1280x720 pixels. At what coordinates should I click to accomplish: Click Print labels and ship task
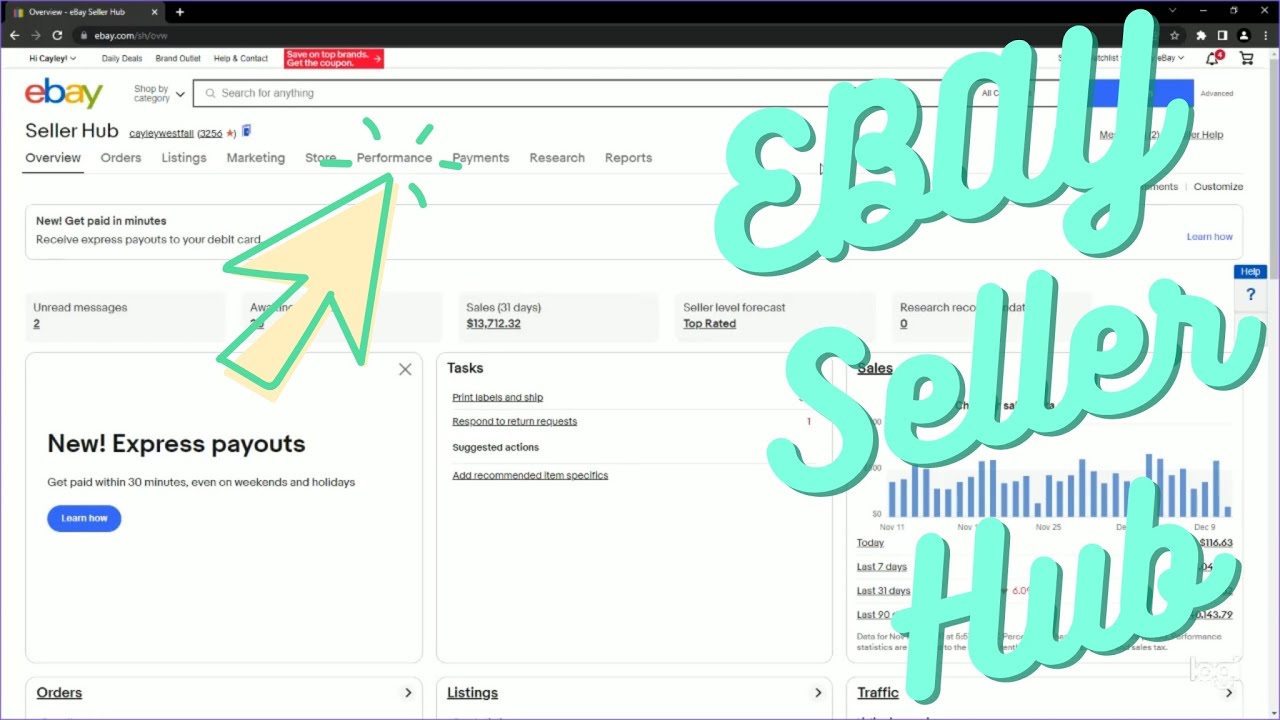498,397
